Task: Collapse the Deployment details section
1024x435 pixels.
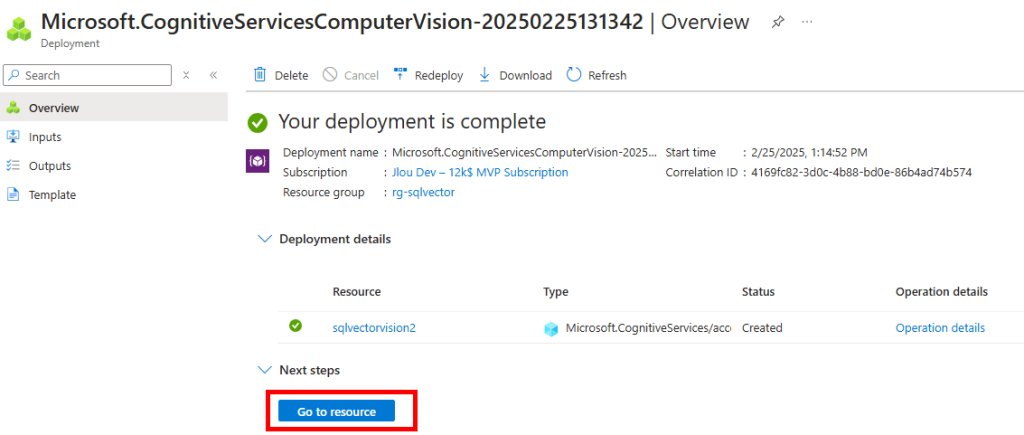Action: coord(264,239)
